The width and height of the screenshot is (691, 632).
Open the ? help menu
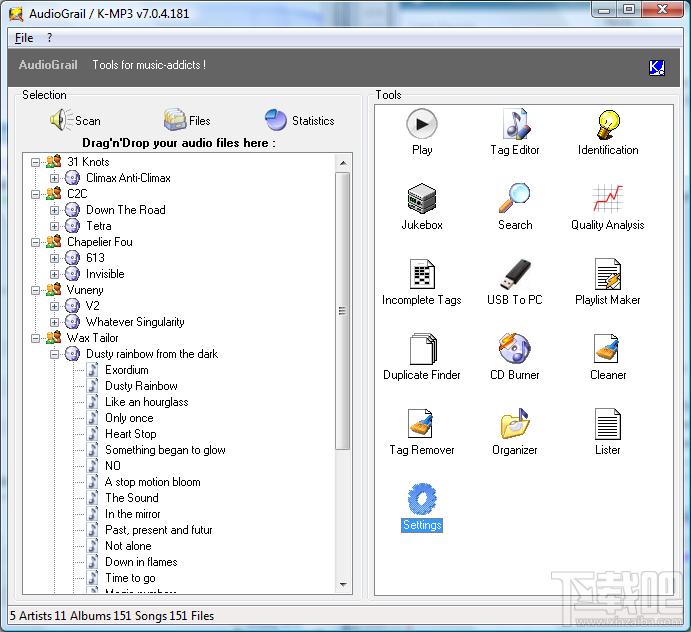tap(49, 38)
